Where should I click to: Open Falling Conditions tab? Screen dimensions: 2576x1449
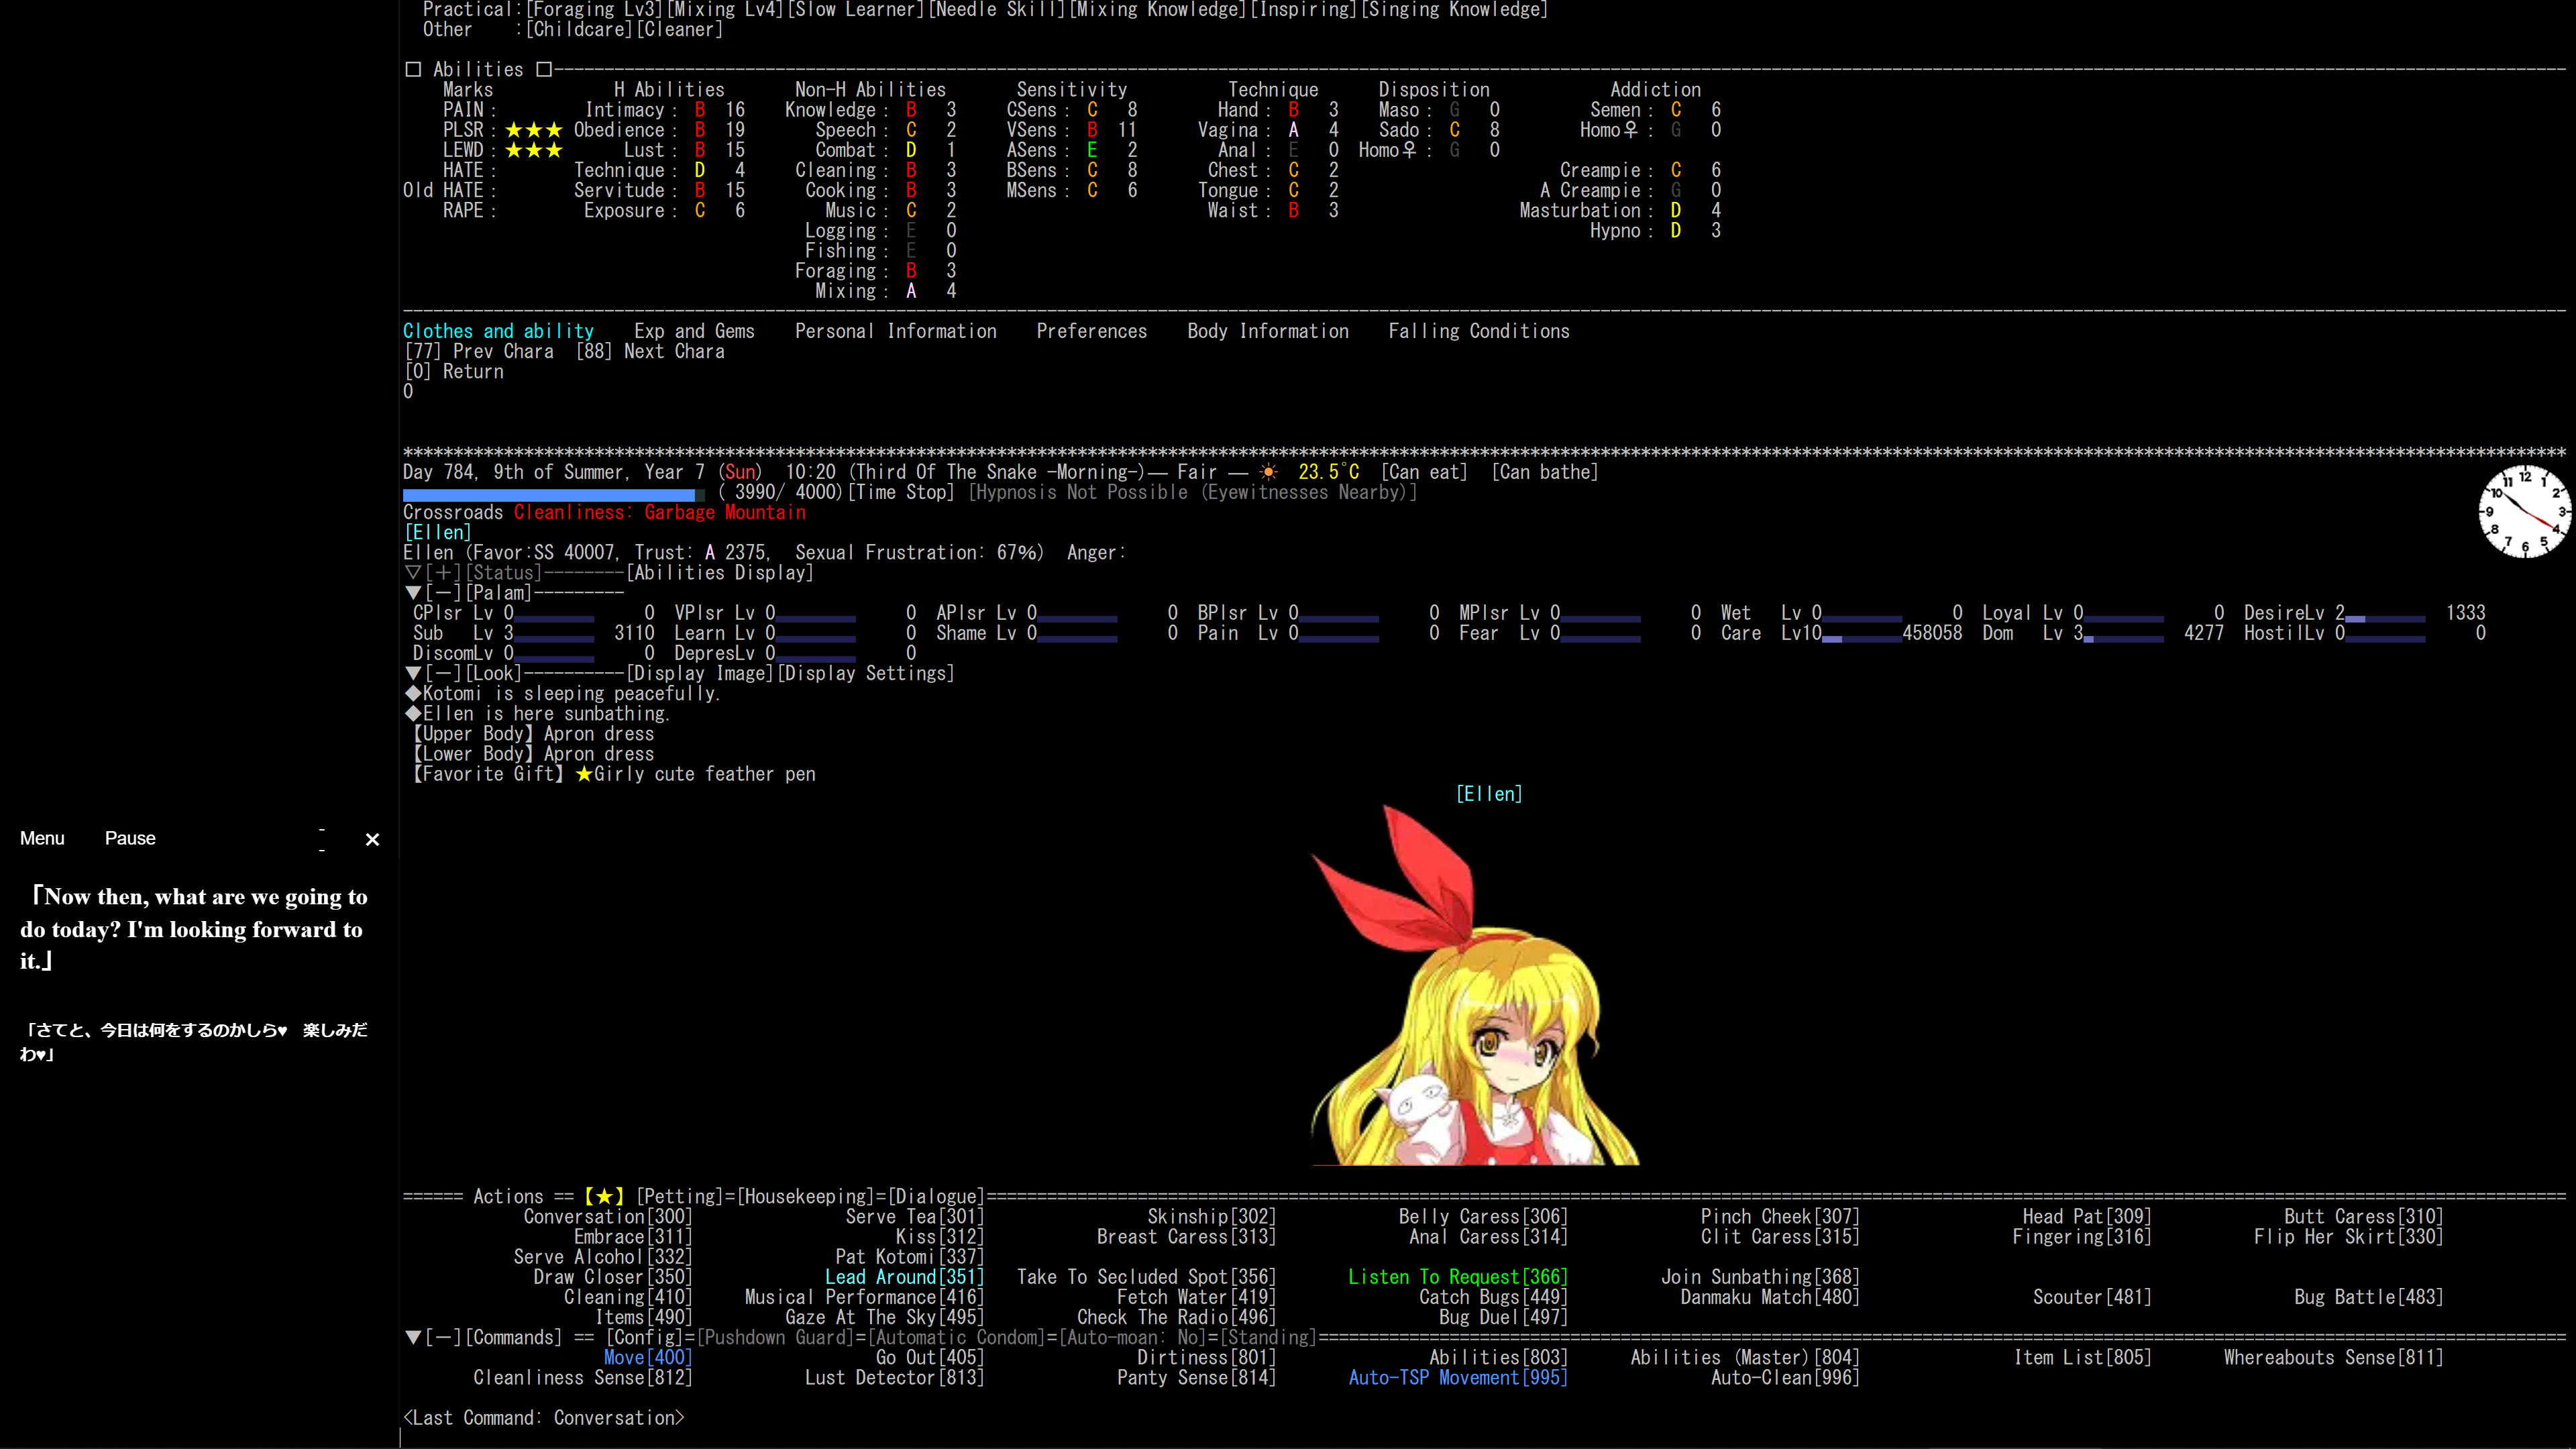click(1478, 331)
